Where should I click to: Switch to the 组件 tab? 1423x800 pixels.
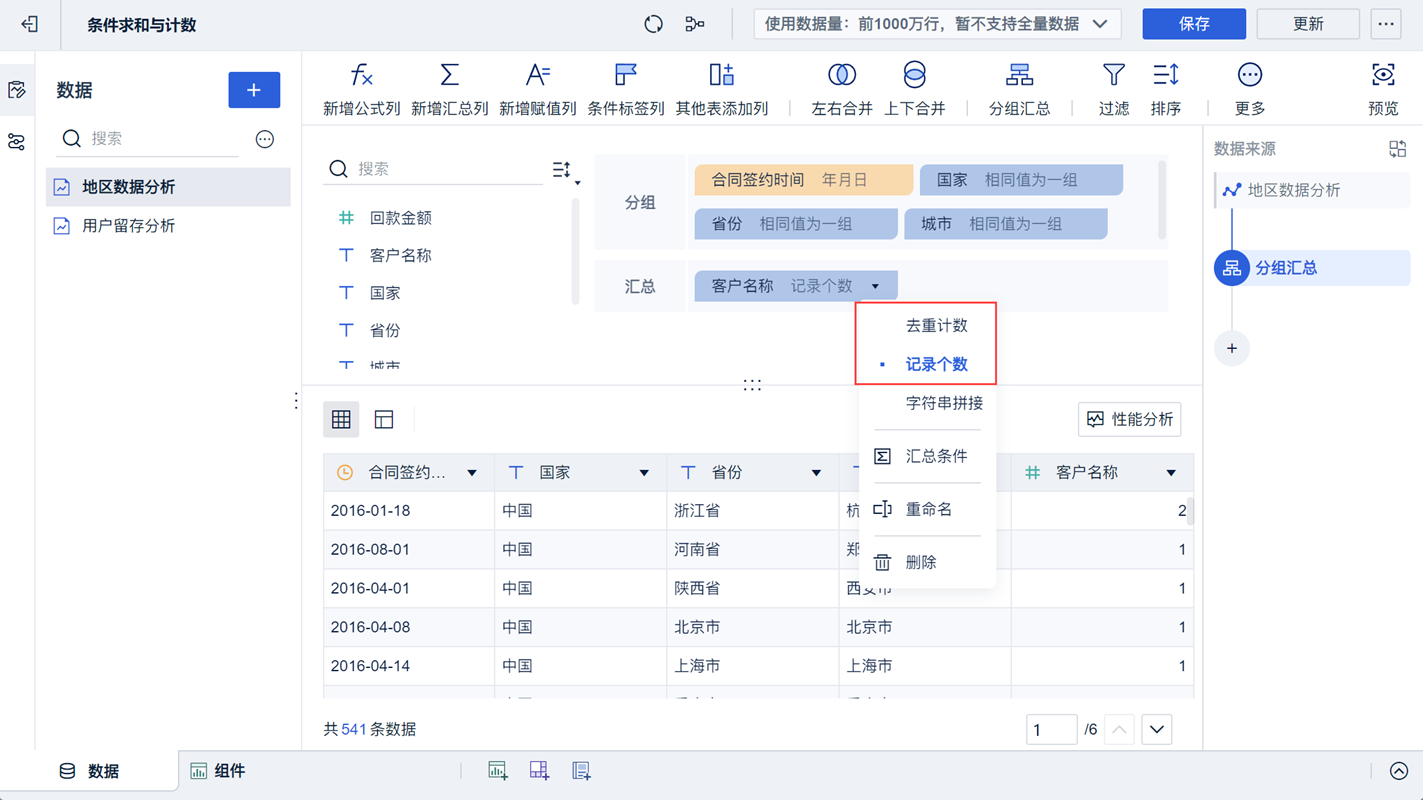click(x=218, y=771)
